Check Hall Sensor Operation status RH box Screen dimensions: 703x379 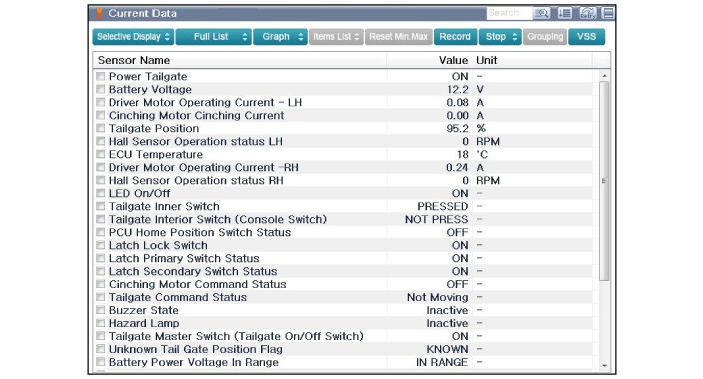pos(100,180)
